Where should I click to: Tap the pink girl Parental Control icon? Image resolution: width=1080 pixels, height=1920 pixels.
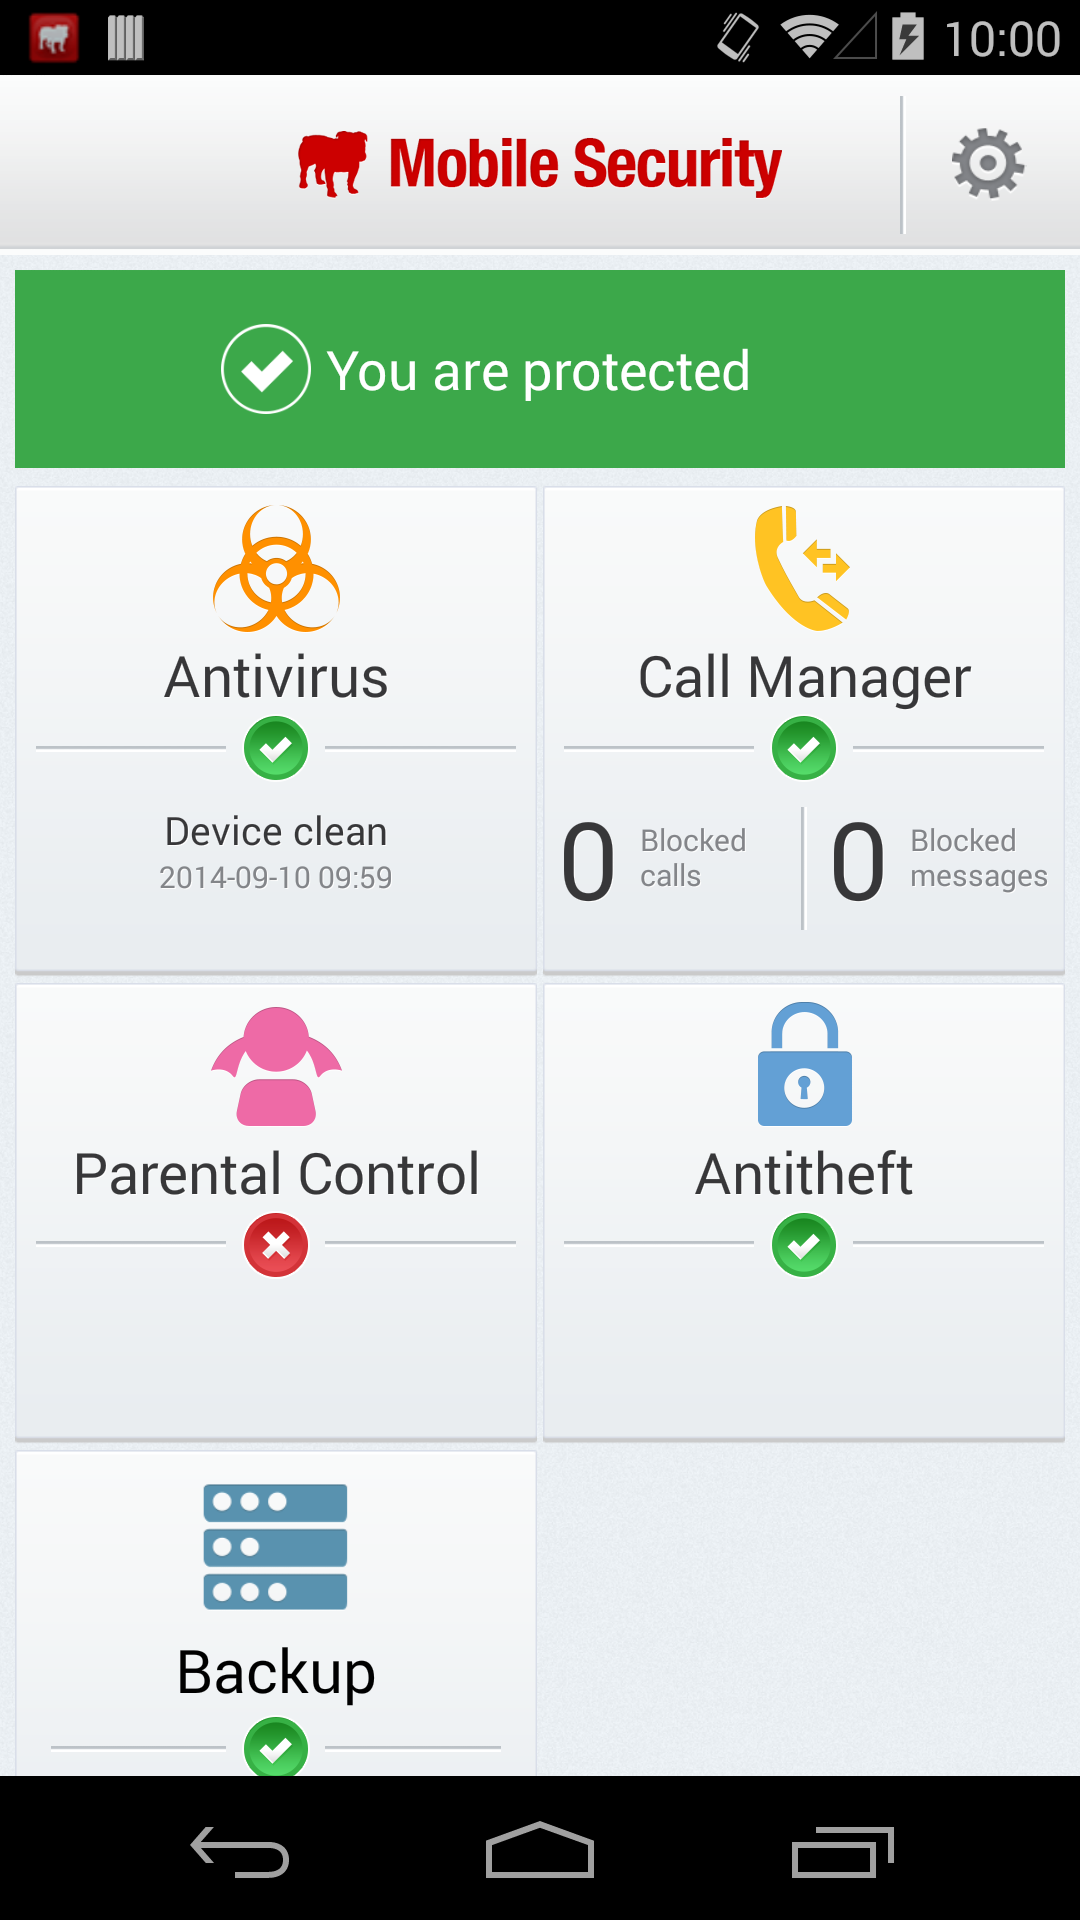(276, 1066)
